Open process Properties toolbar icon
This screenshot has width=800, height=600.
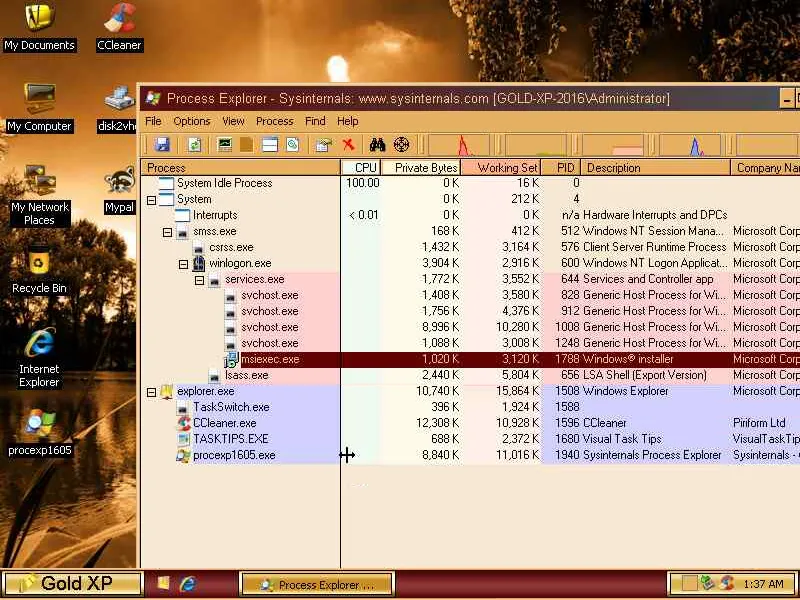323,145
